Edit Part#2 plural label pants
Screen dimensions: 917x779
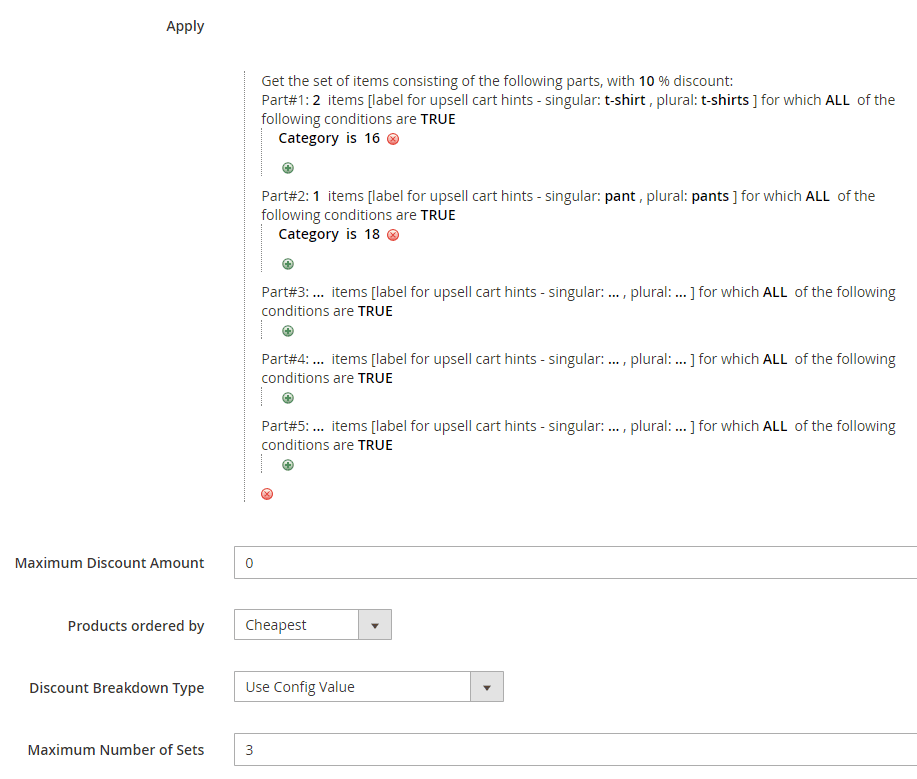(710, 196)
